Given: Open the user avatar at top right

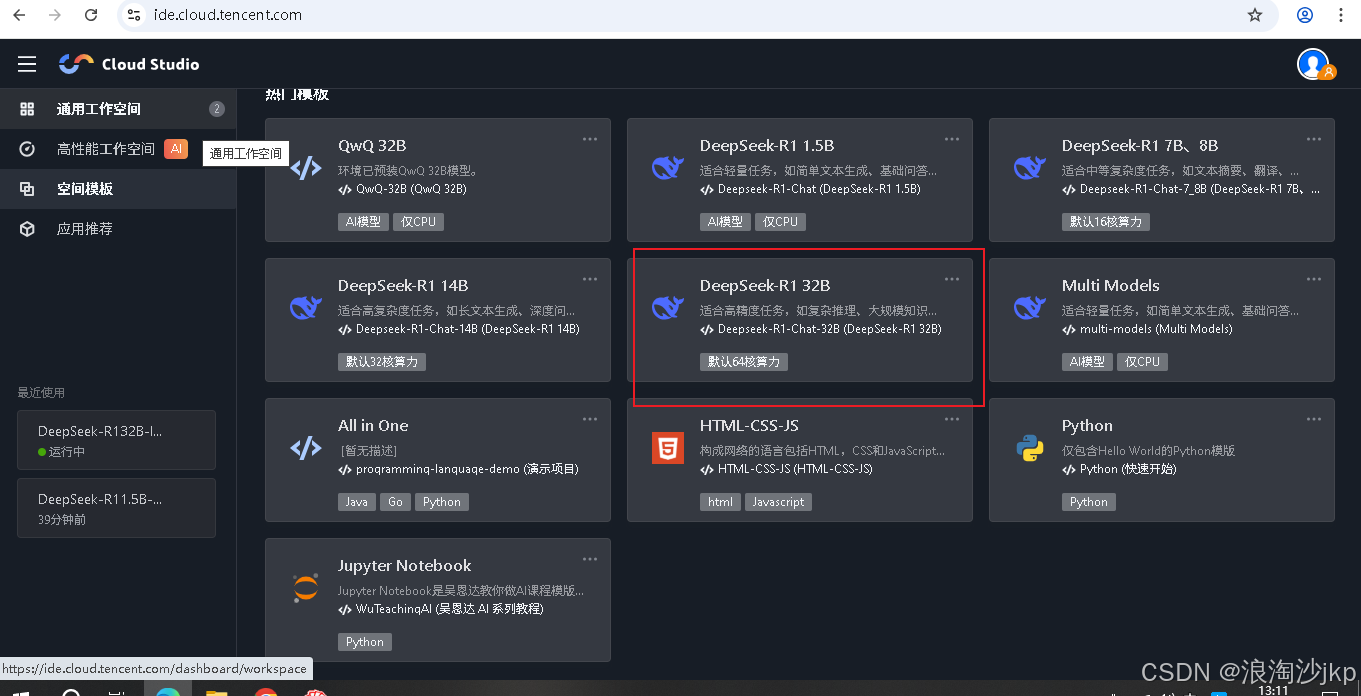Looking at the screenshot, I should tap(1313, 64).
